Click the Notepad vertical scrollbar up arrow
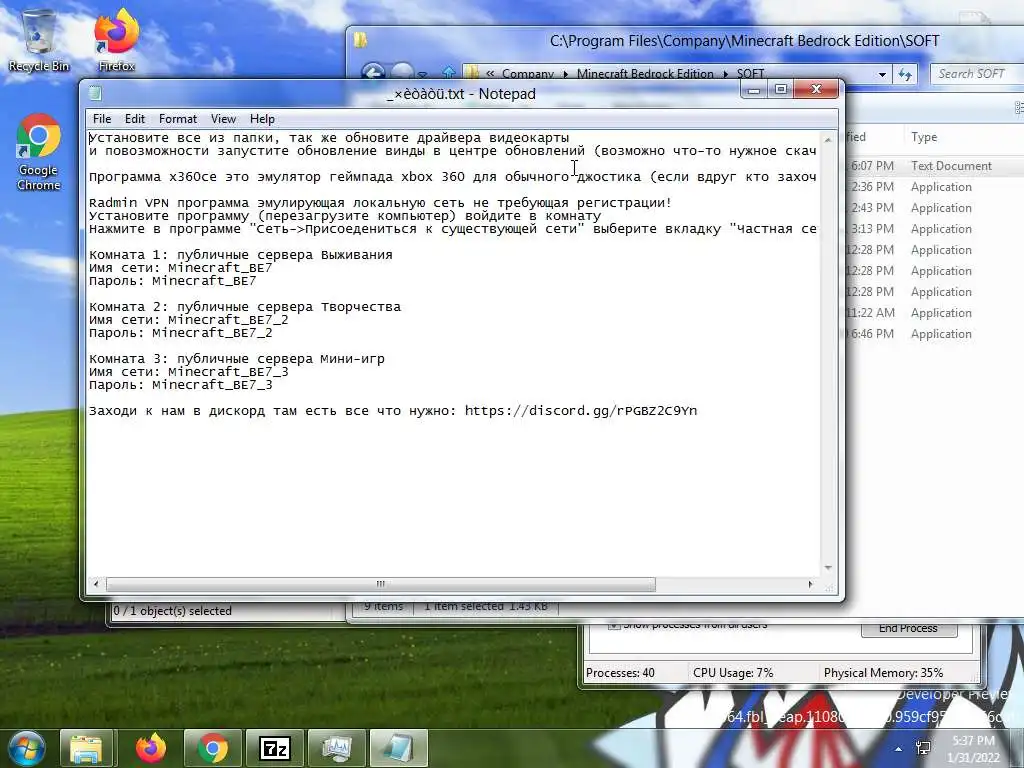Image resolution: width=1024 pixels, height=768 pixels. (x=827, y=139)
